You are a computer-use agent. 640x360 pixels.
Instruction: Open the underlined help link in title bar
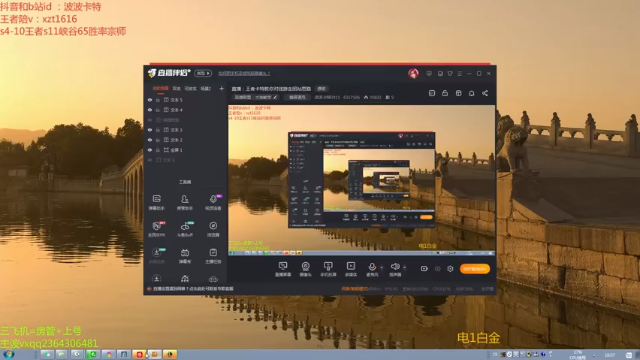244,73
